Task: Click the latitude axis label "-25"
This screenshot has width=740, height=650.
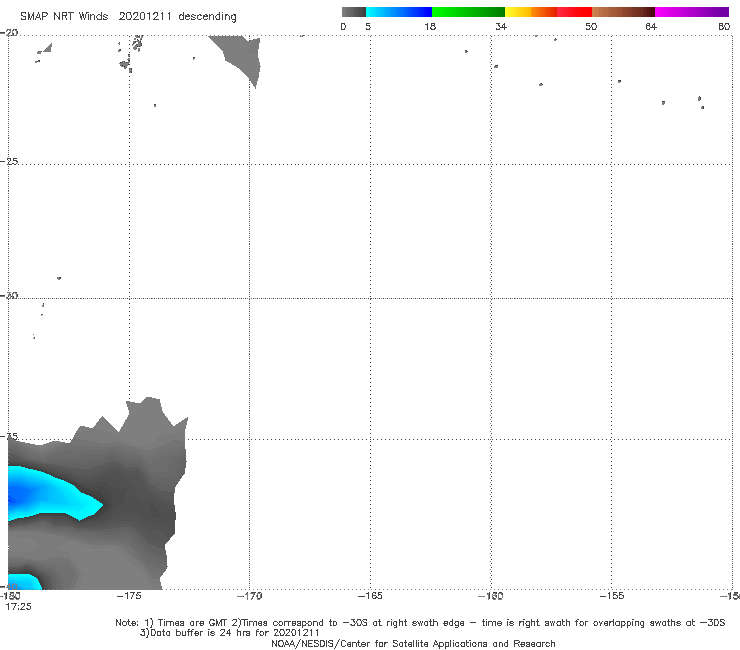Action: point(9,161)
